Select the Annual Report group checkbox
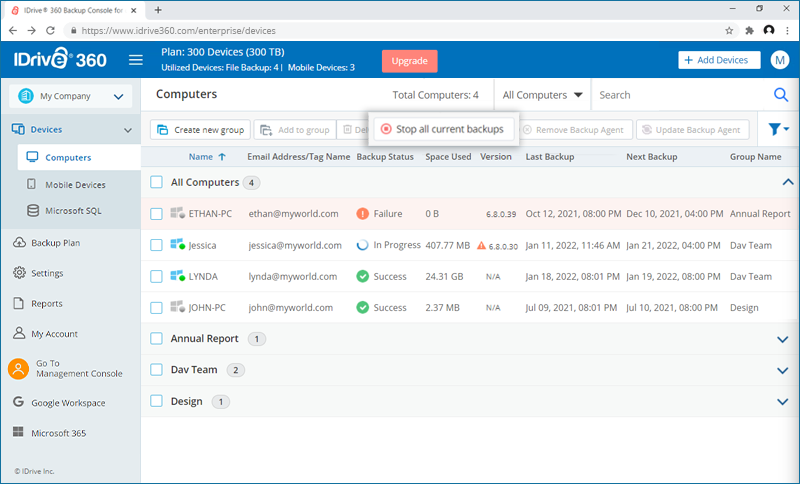Viewport: 800px width, 484px height. tap(157, 338)
